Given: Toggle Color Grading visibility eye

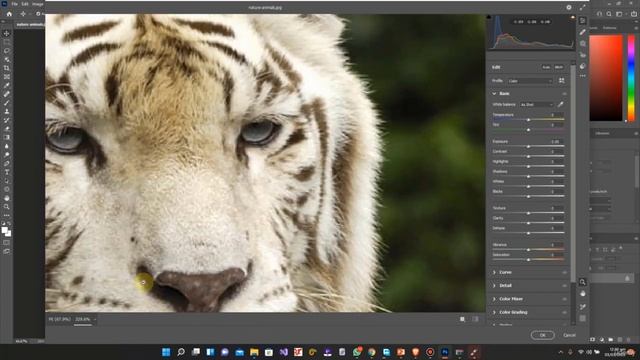Looking at the screenshot, I should coord(564,313).
